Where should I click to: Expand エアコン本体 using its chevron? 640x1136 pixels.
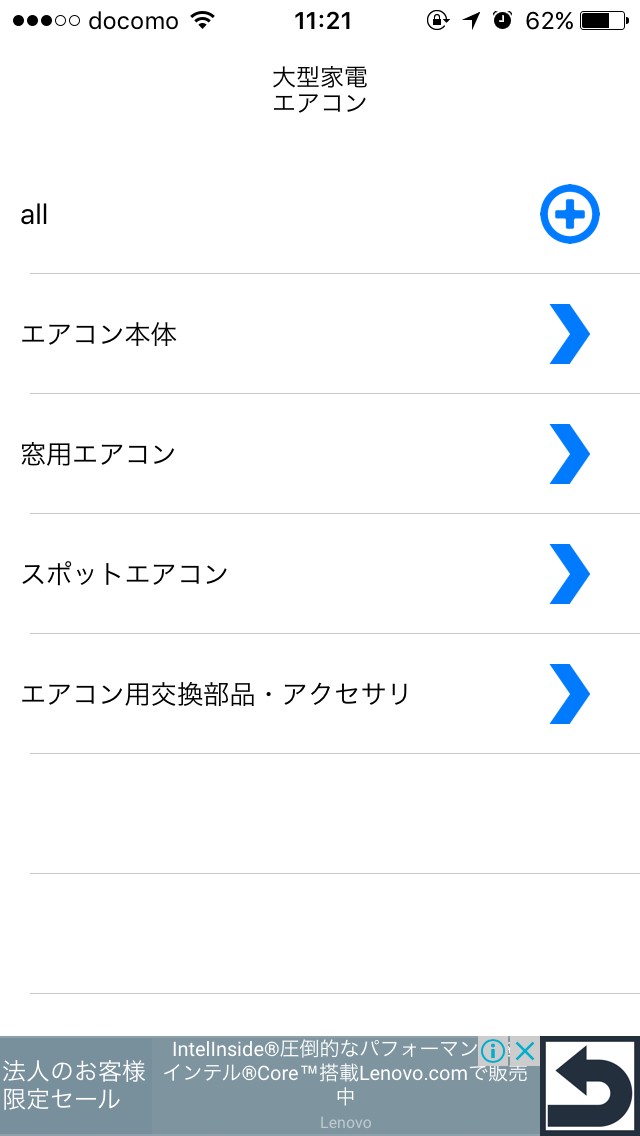pyautogui.click(x=570, y=334)
